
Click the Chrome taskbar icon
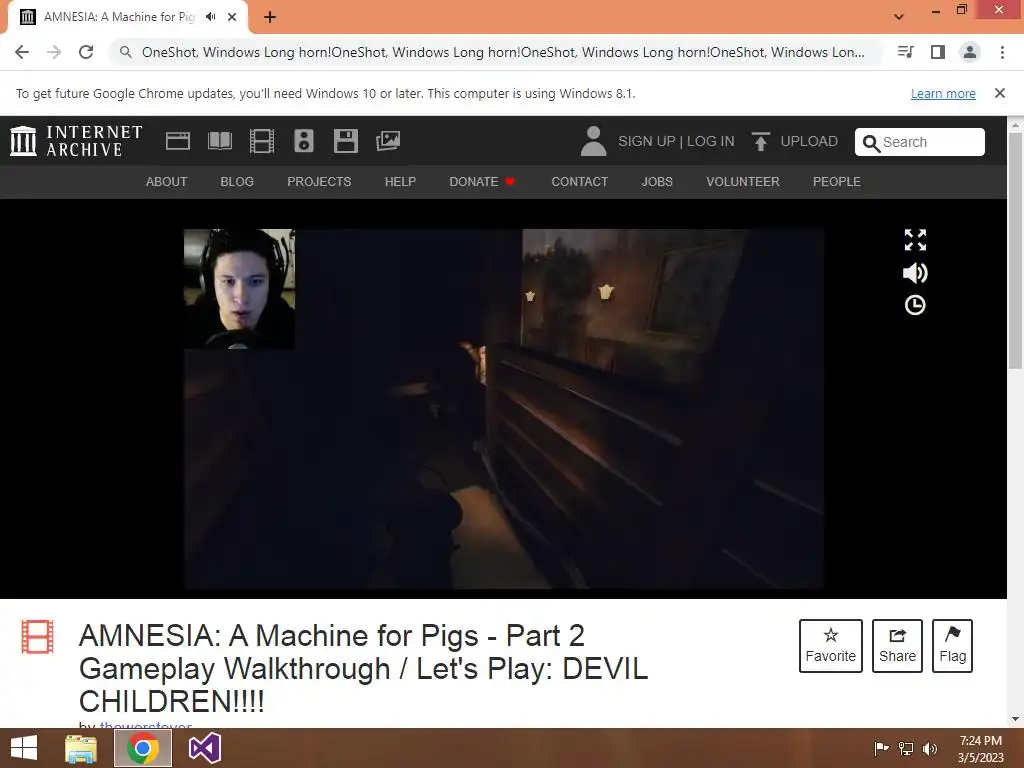[x=143, y=748]
